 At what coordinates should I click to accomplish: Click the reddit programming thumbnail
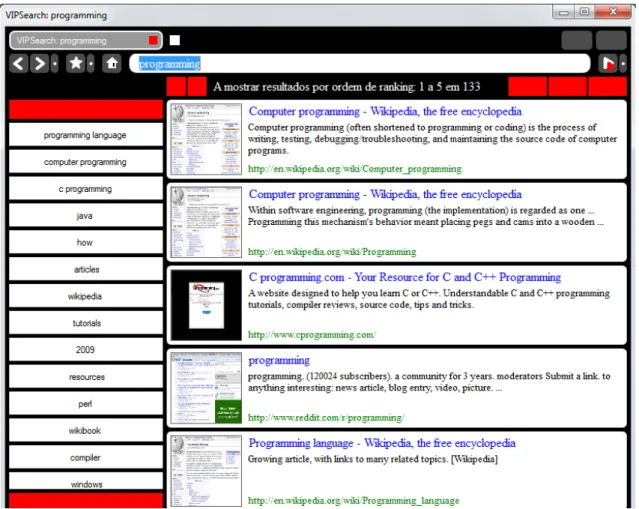(x=206, y=388)
